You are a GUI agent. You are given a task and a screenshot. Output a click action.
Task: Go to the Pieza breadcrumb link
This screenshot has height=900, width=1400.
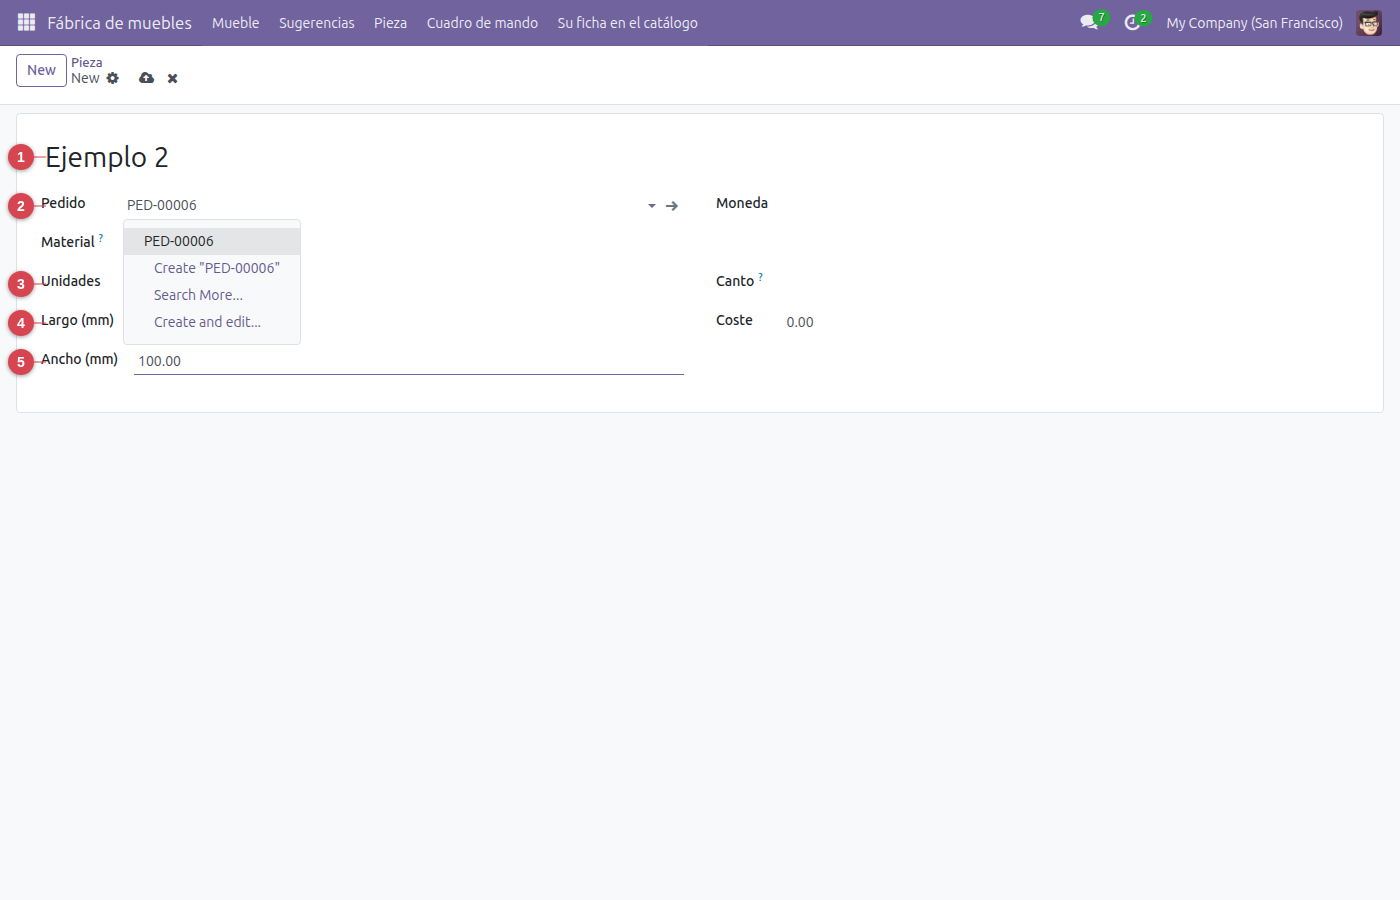coord(87,62)
